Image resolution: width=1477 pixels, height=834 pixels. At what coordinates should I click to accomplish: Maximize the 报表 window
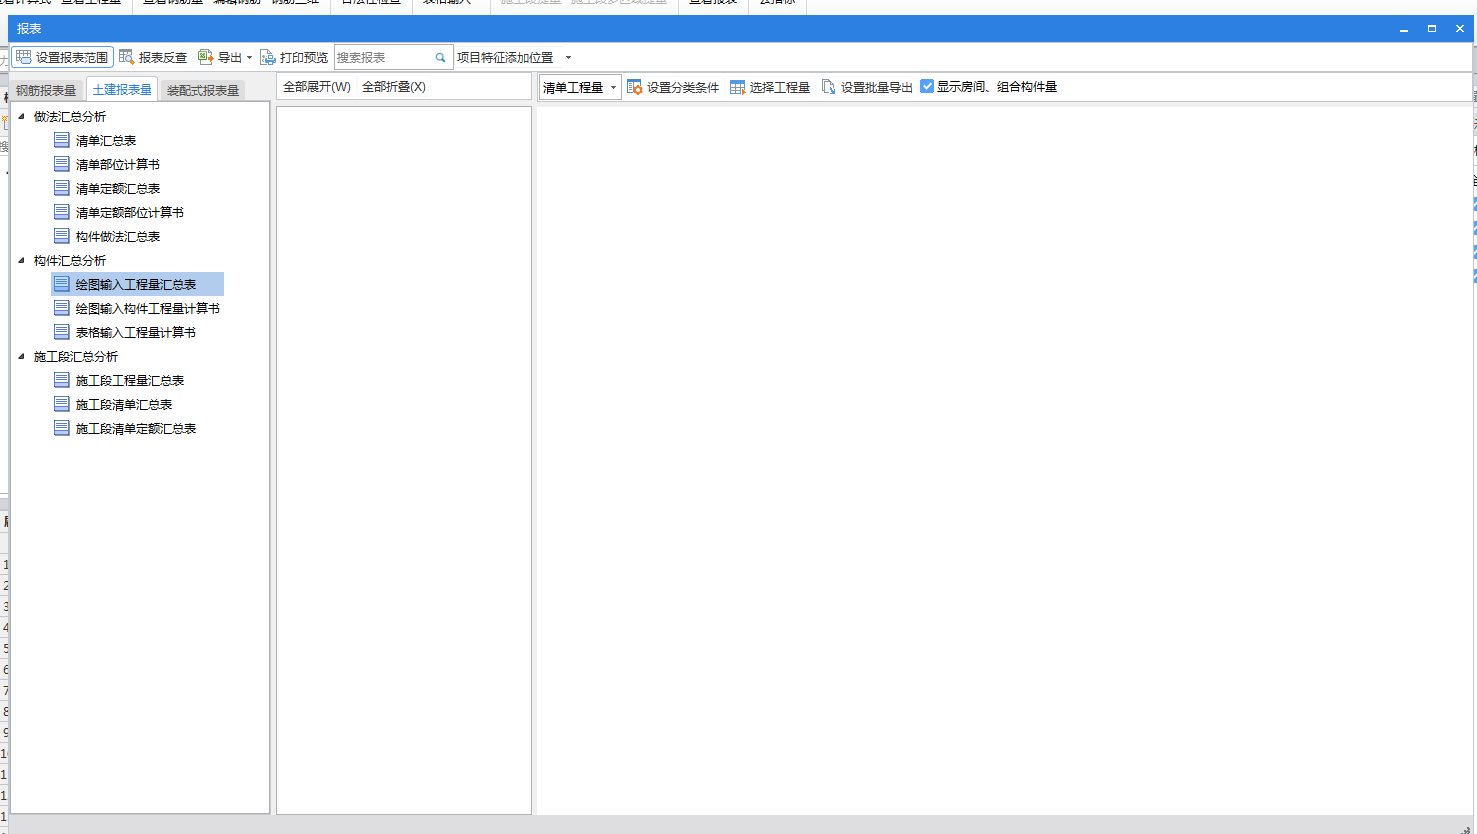pyautogui.click(x=1432, y=29)
